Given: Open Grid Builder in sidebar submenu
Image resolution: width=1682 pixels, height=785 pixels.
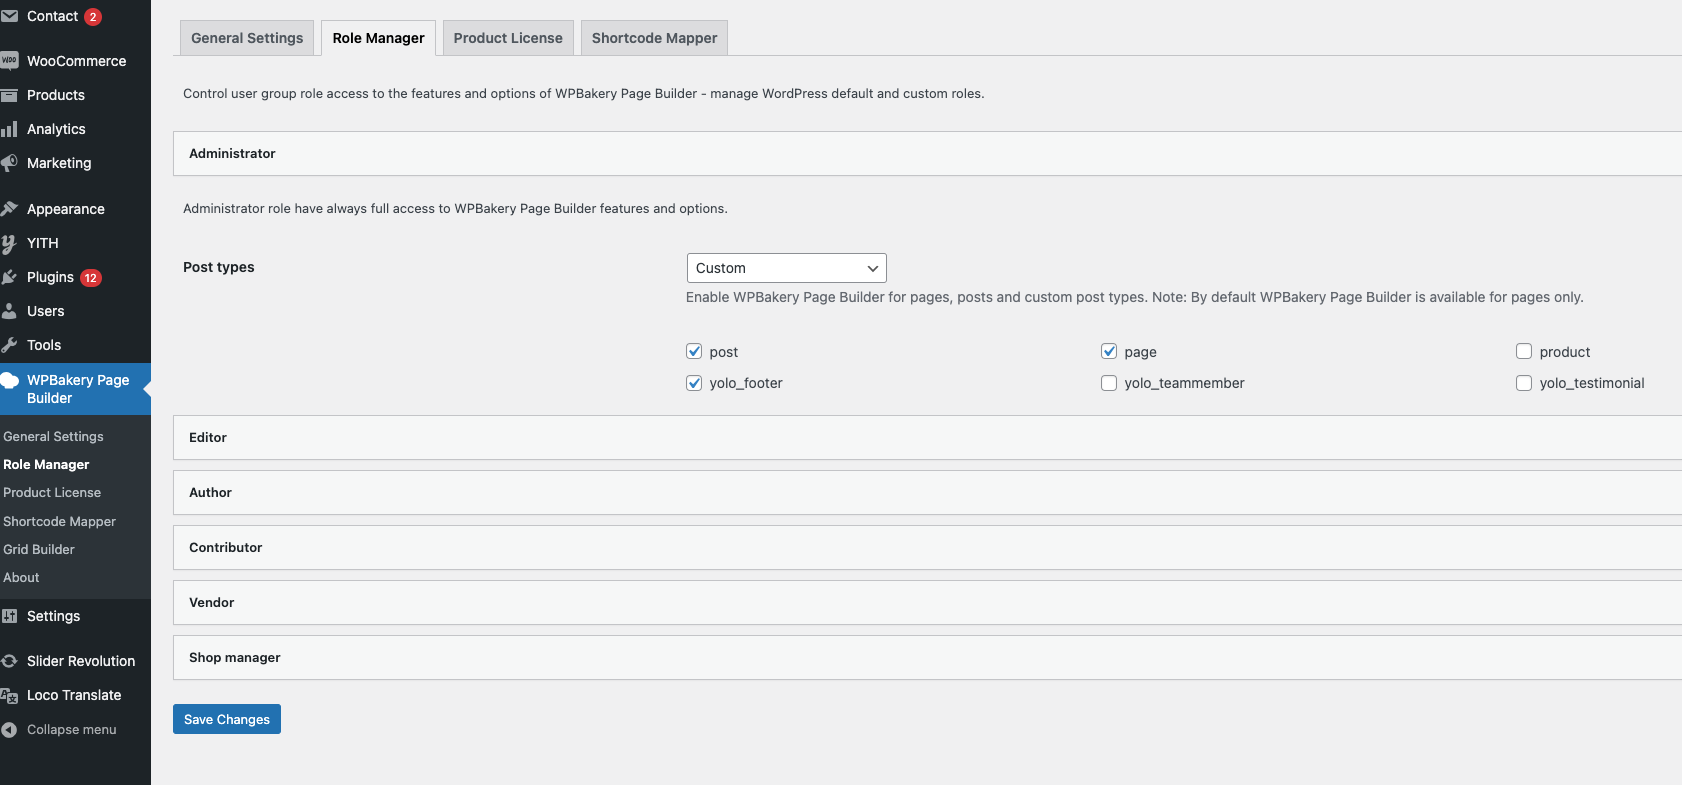Looking at the screenshot, I should (39, 549).
